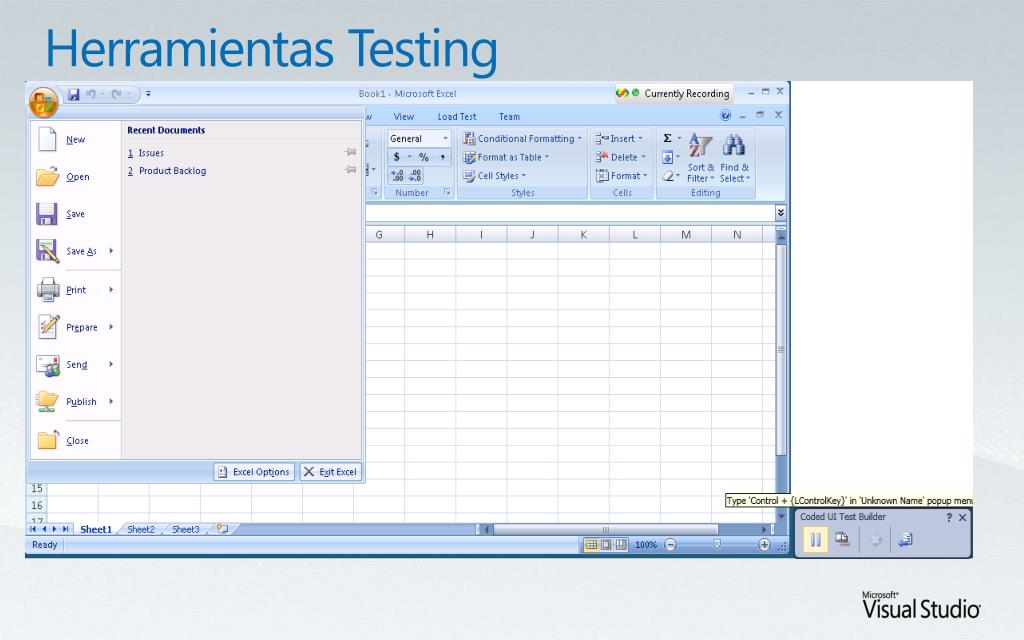This screenshot has height=640, width=1024.
Task: Click the Excel Help question icon
Action: pos(726,116)
